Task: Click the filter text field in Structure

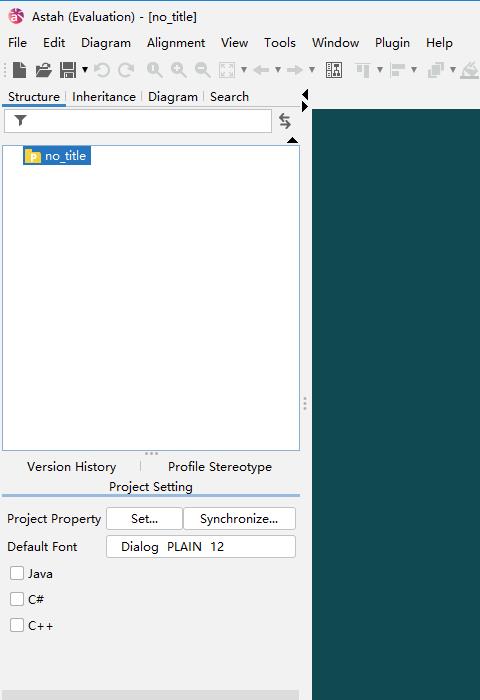Action: 138,121
